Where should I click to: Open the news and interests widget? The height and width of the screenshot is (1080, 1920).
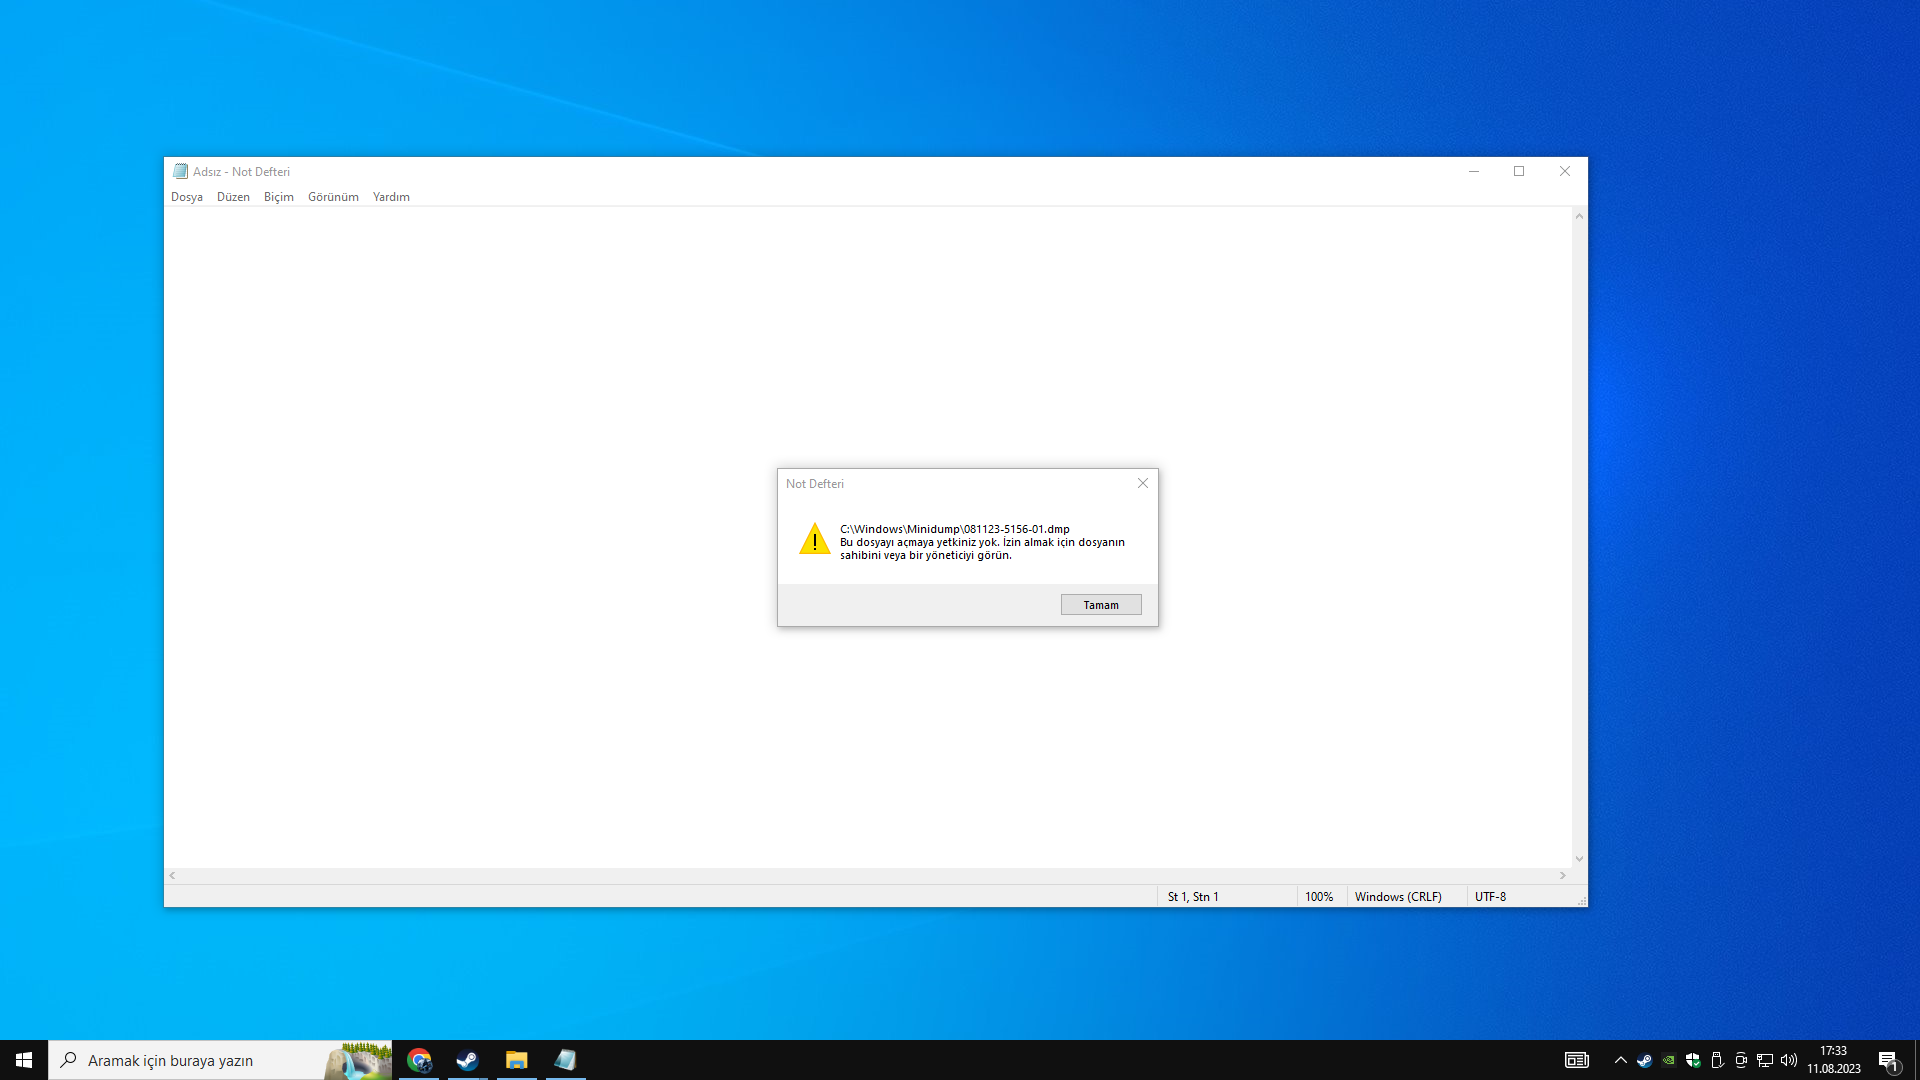tap(1576, 1060)
